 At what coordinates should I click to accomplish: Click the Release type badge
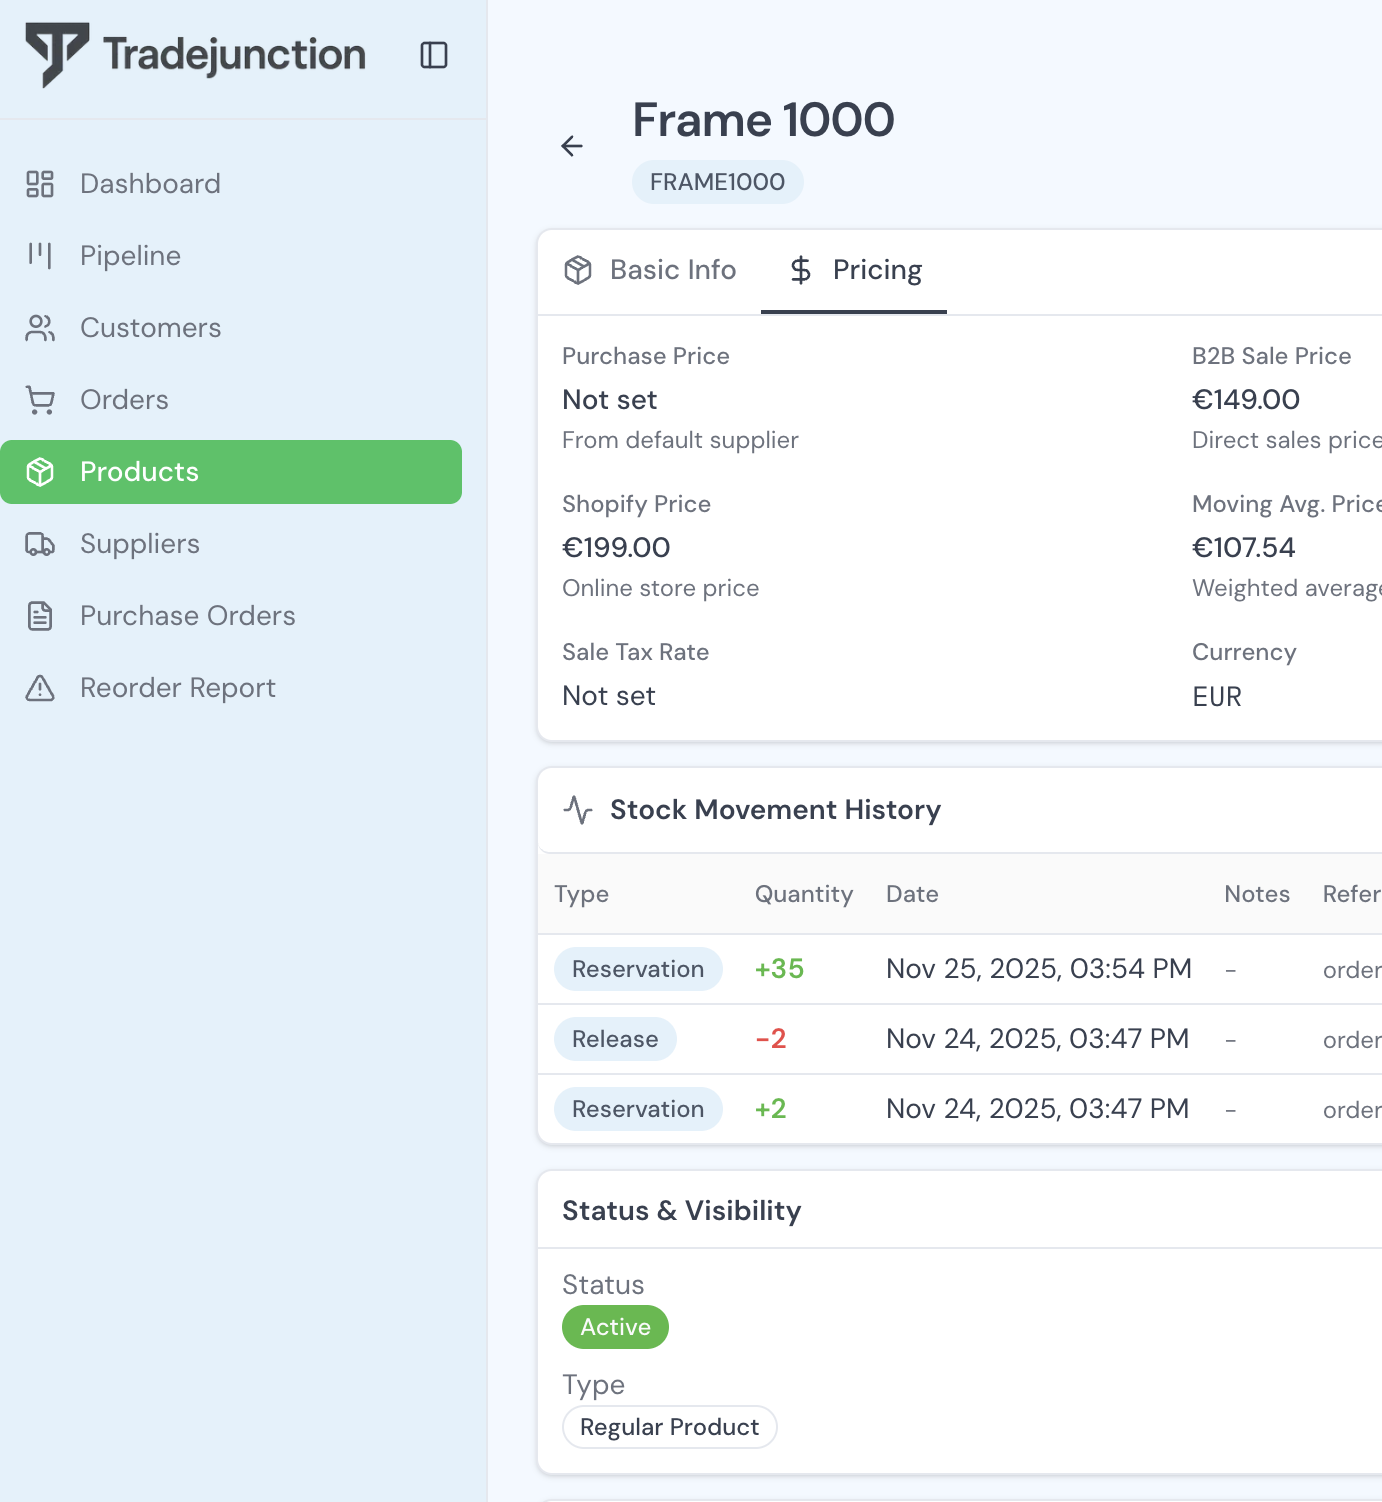pyautogui.click(x=615, y=1039)
